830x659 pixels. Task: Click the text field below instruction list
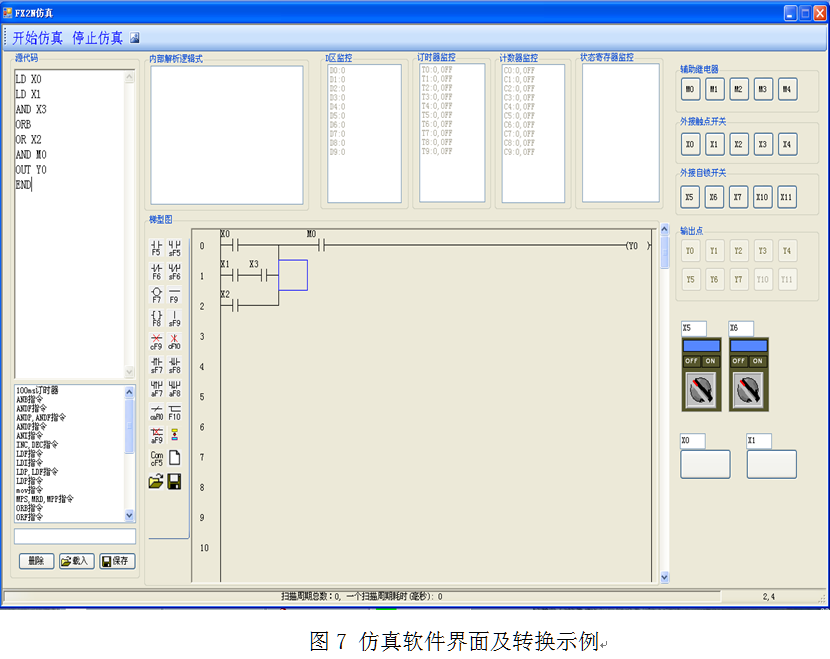(x=75, y=536)
